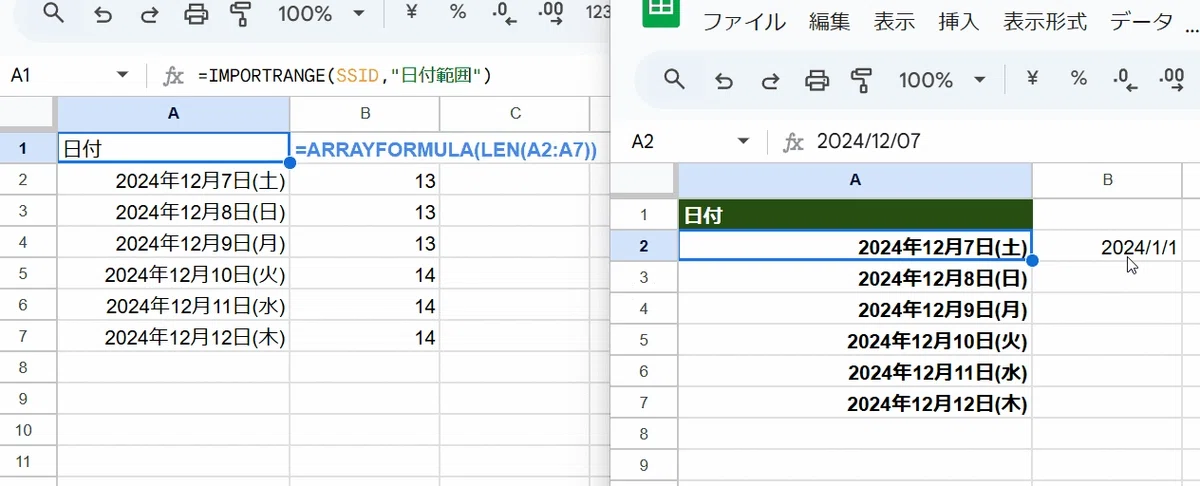The height and width of the screenshot is (486, 1200).
Task: Select right sheet cell 2024年12月7日(土)
Action: (855, 246)
